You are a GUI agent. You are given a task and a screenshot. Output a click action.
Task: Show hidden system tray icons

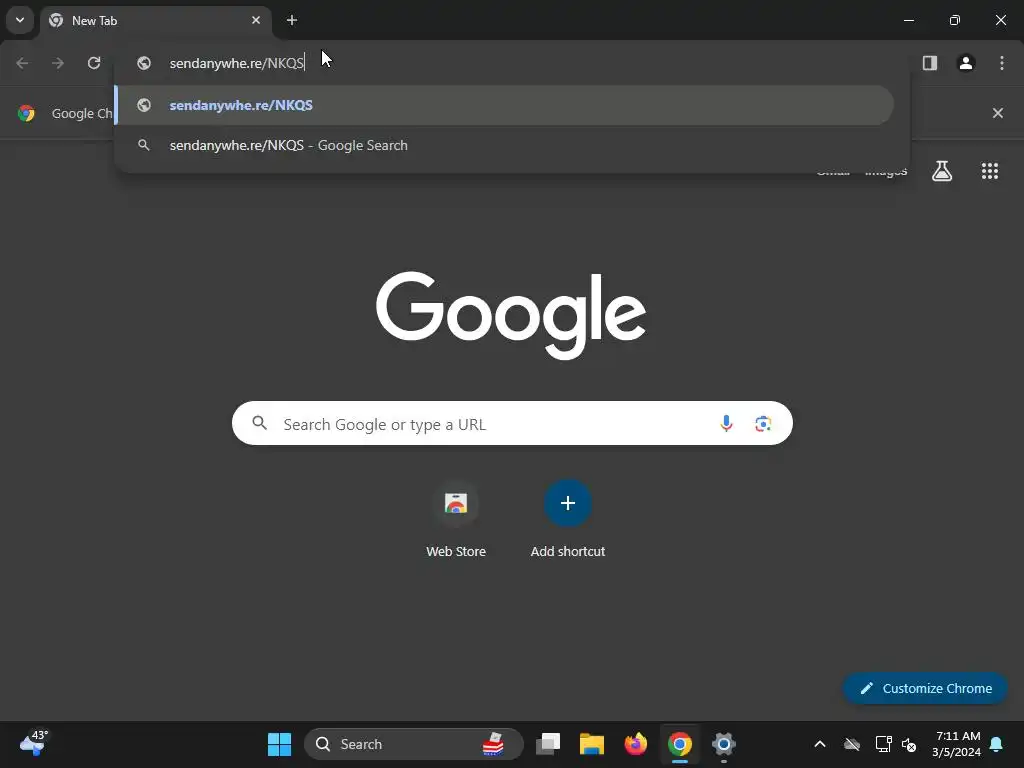click(820, 744)
